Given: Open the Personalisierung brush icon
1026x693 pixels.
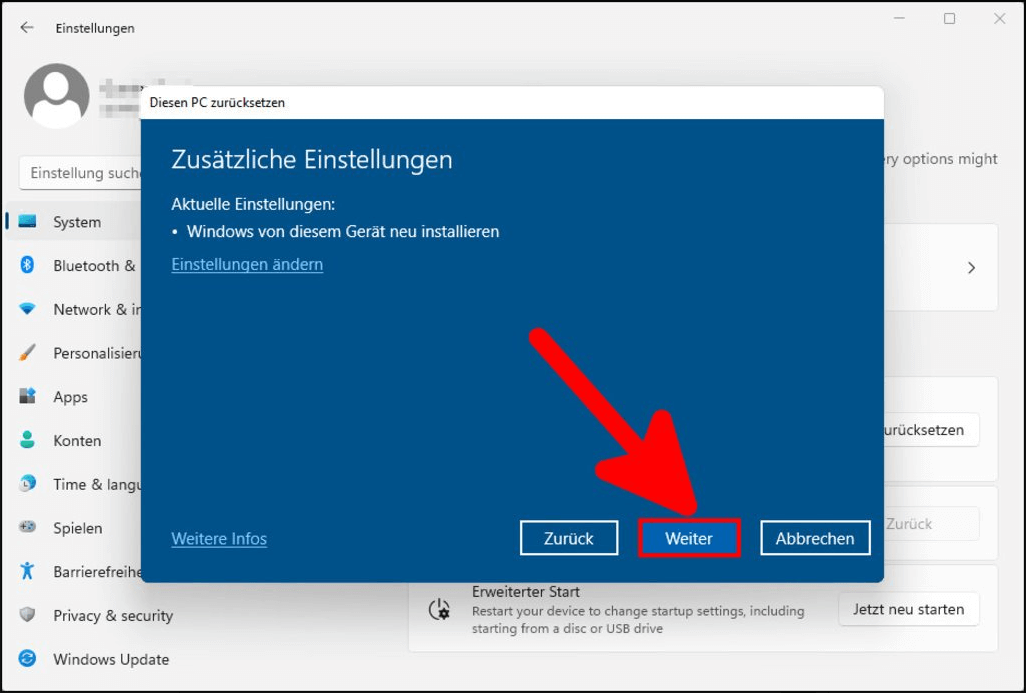Looking at the screenshot, I should (29, 353).
